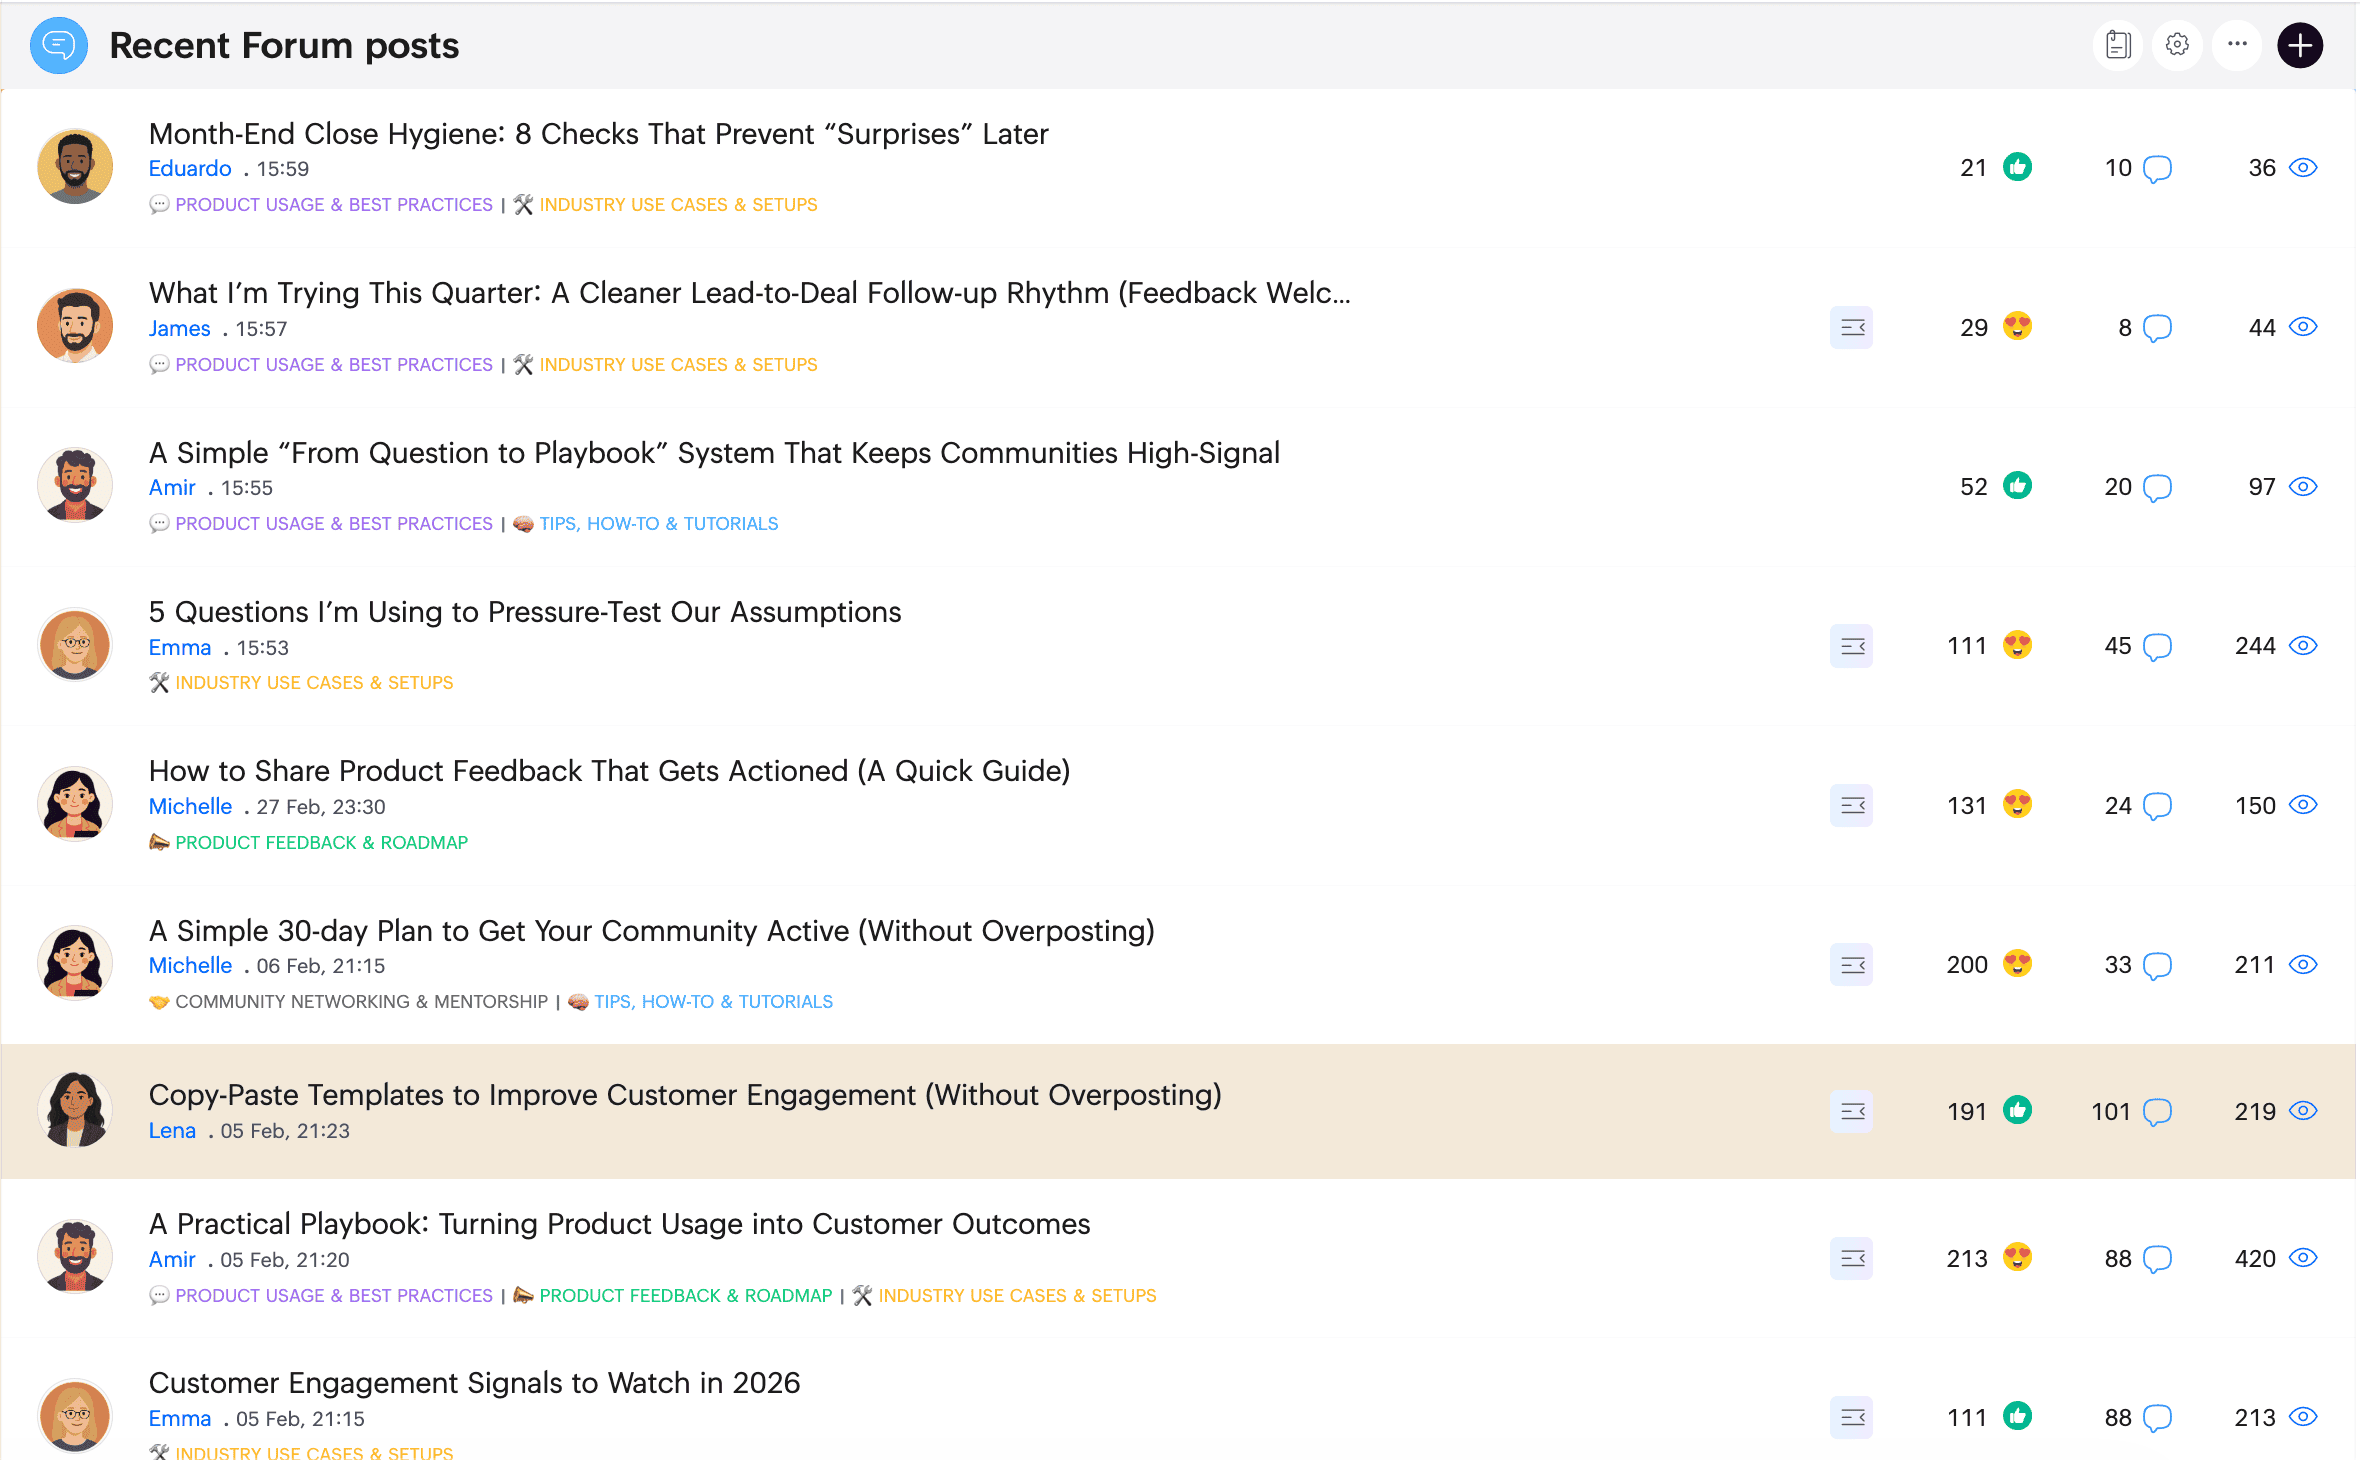Click Lena's avatar thumbnail
The height and width of the screenshot is (1460, 2360).
75,1110
